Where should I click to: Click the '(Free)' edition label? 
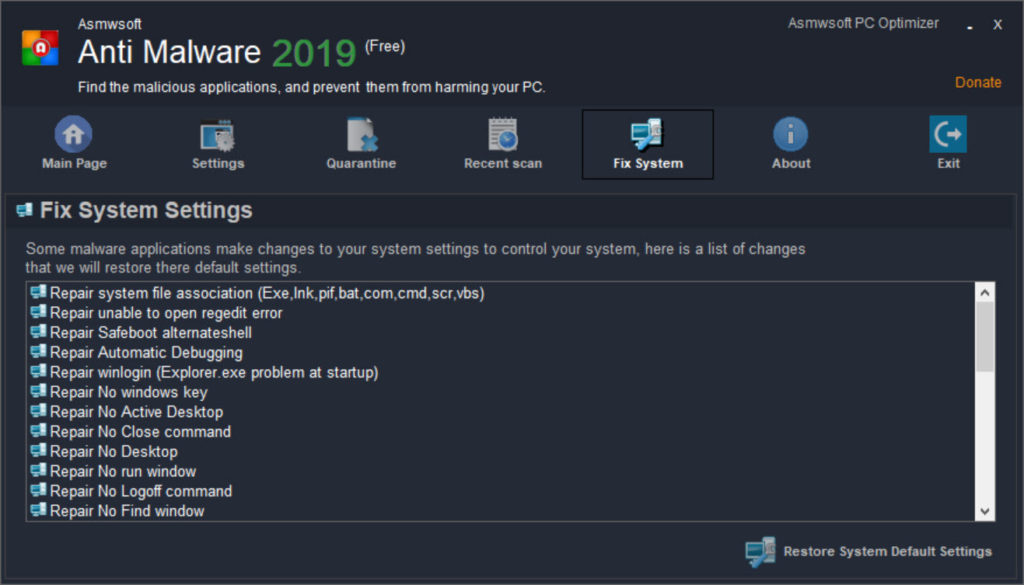[x=385, y=46]
